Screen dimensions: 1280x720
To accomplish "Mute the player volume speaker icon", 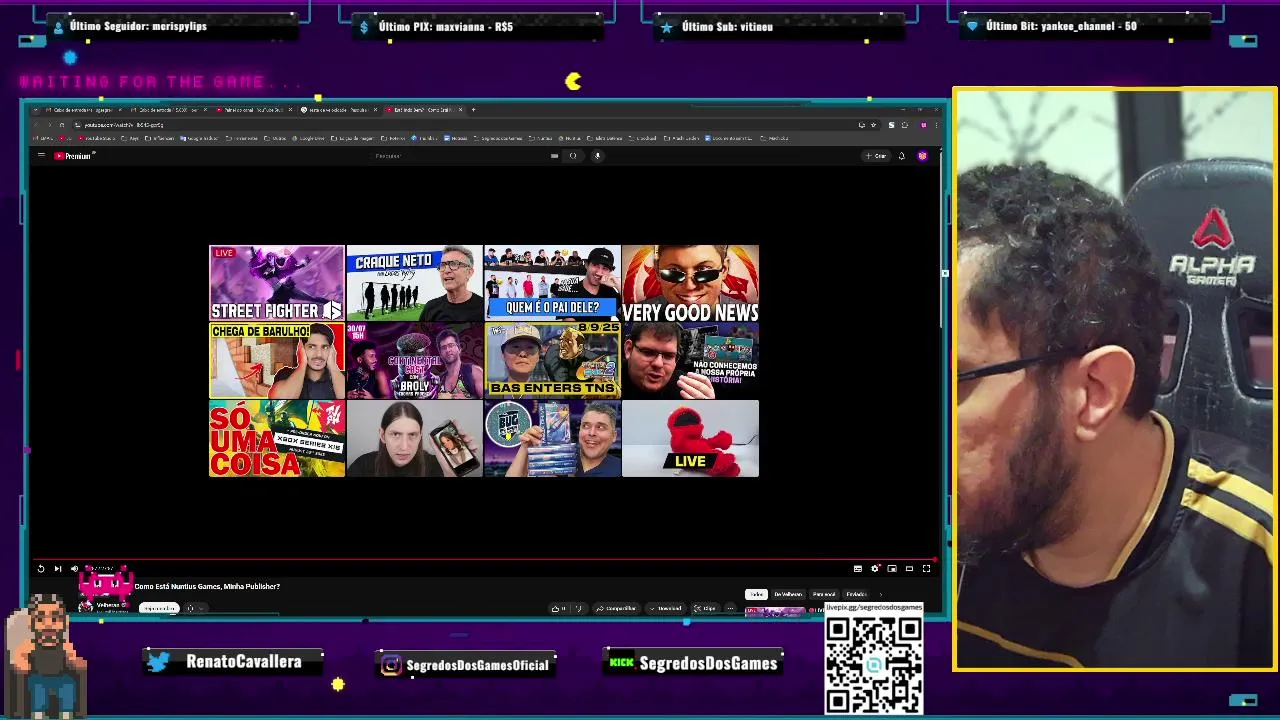I will click(74, 568).
